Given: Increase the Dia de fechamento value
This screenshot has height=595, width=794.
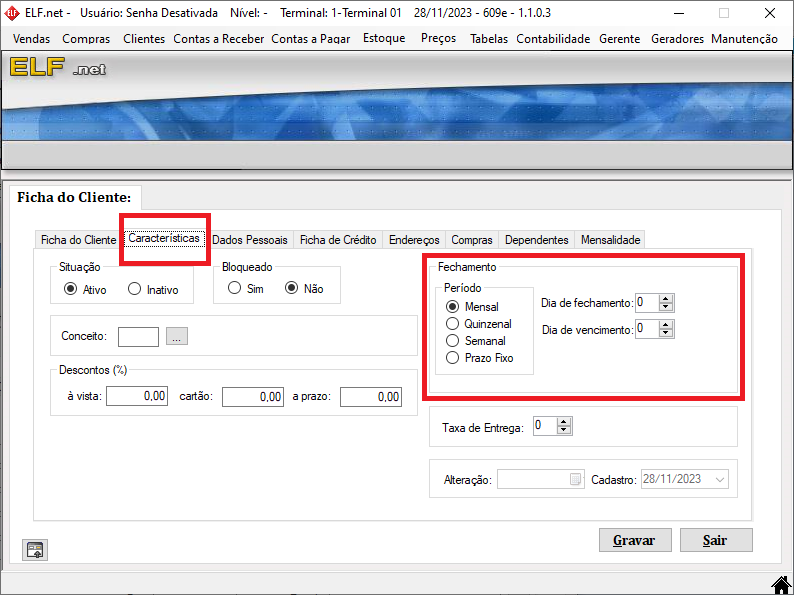Looking at the screenshot, I should pyautogui.click(x=666, y=299).
